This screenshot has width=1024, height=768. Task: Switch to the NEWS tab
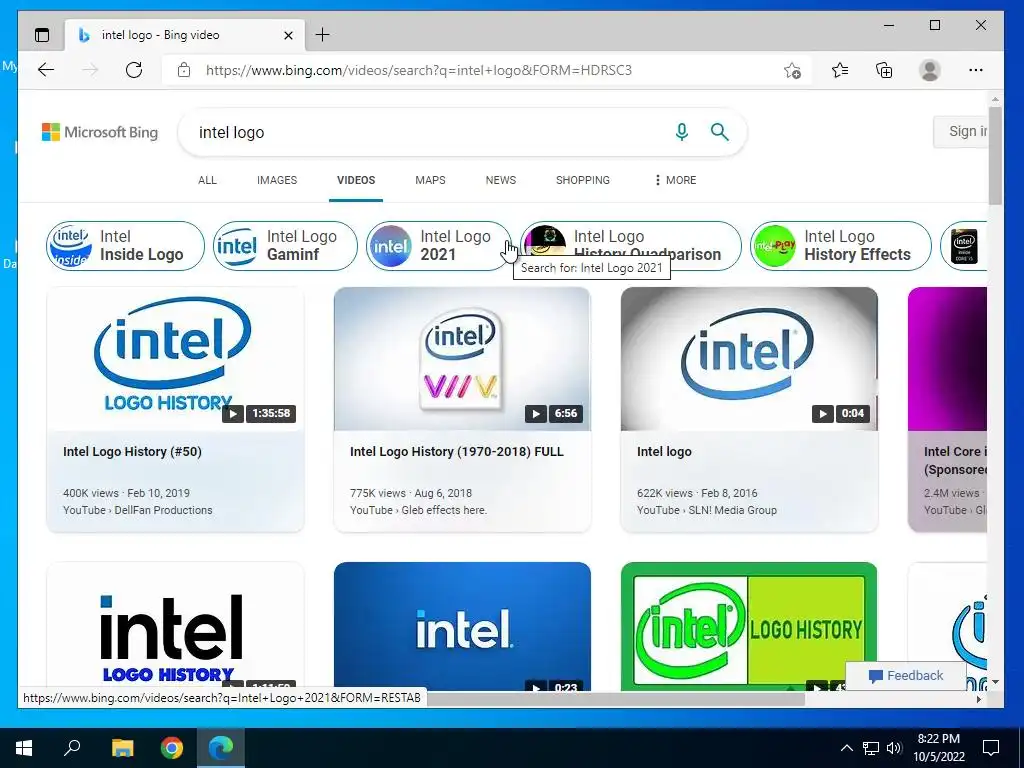coord(501,180)
